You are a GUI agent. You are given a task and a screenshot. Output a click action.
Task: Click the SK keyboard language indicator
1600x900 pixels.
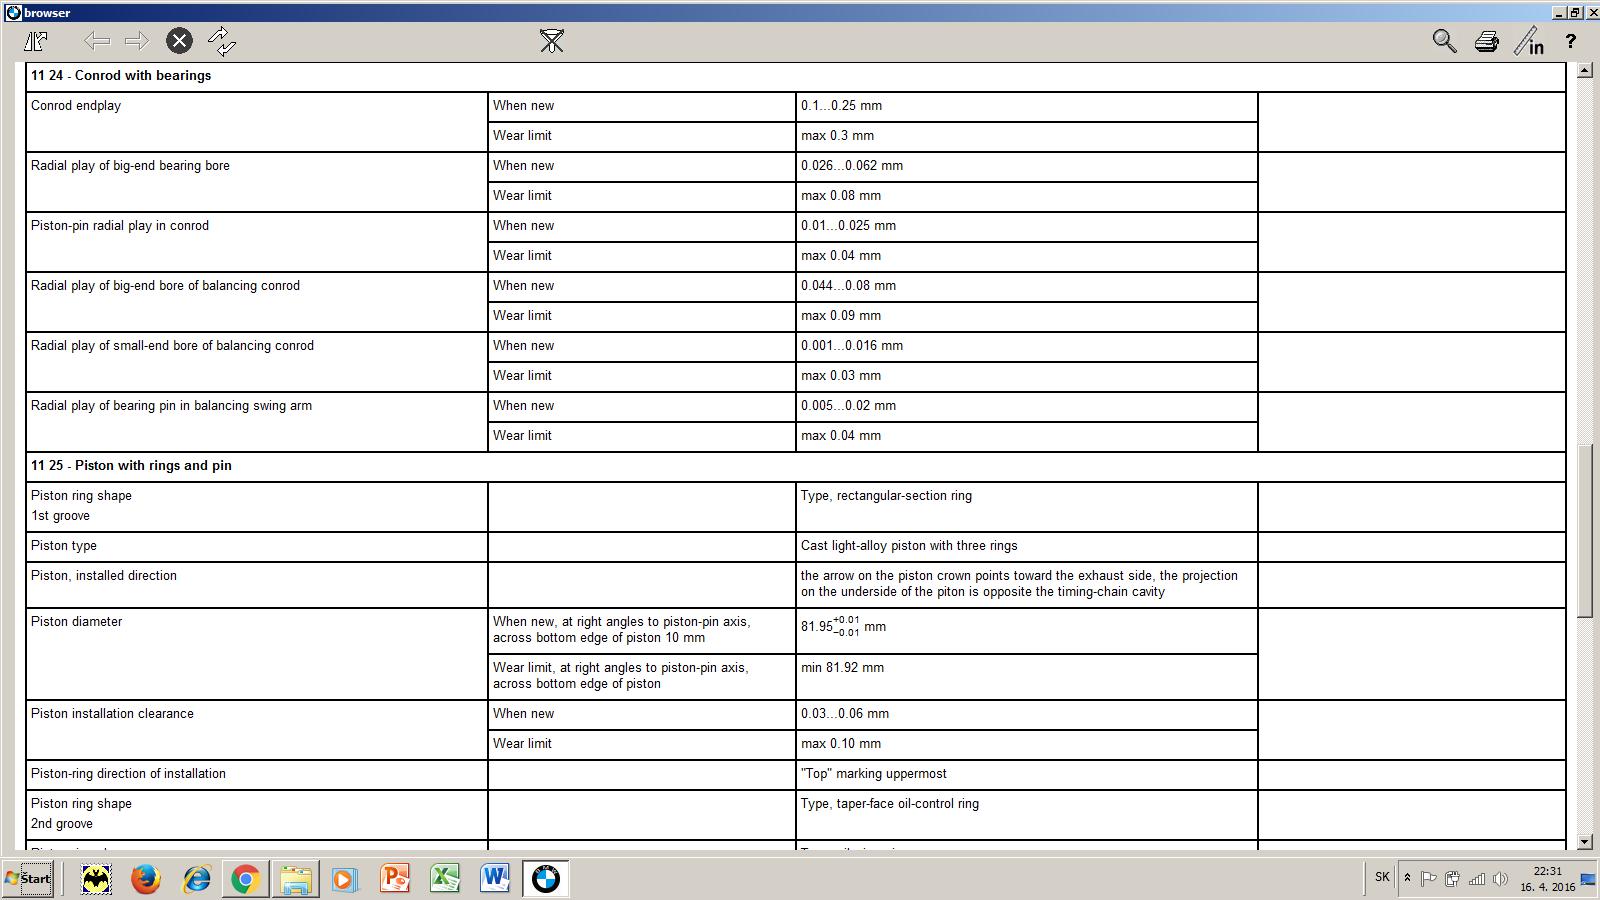(x=1382, y=877)
